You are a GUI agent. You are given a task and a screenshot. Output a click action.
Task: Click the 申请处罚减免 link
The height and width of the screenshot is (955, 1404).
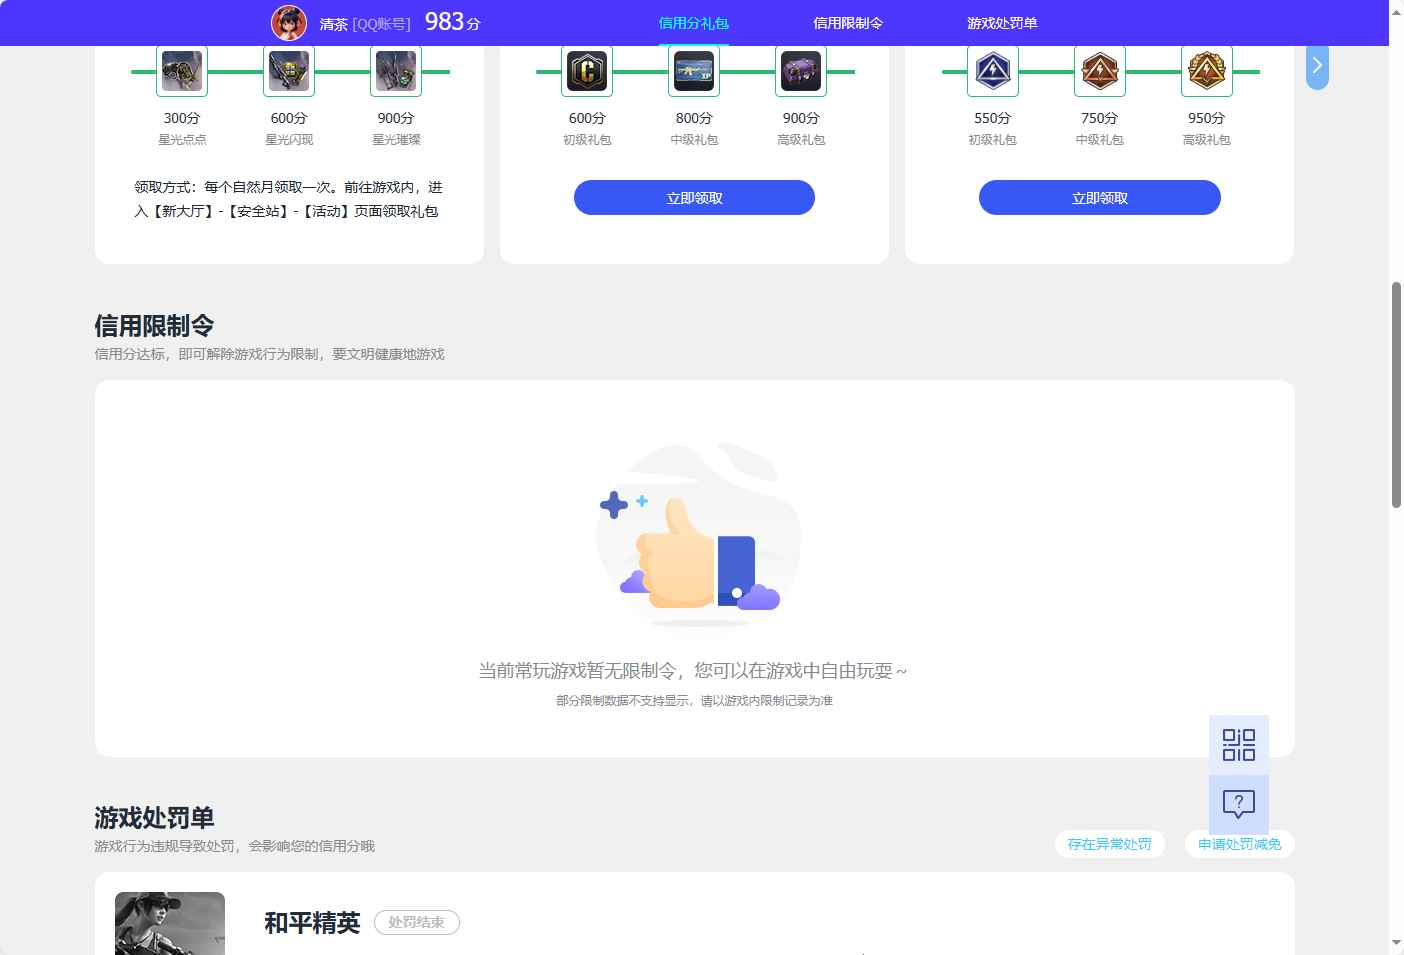click(x=1238, y=844)
